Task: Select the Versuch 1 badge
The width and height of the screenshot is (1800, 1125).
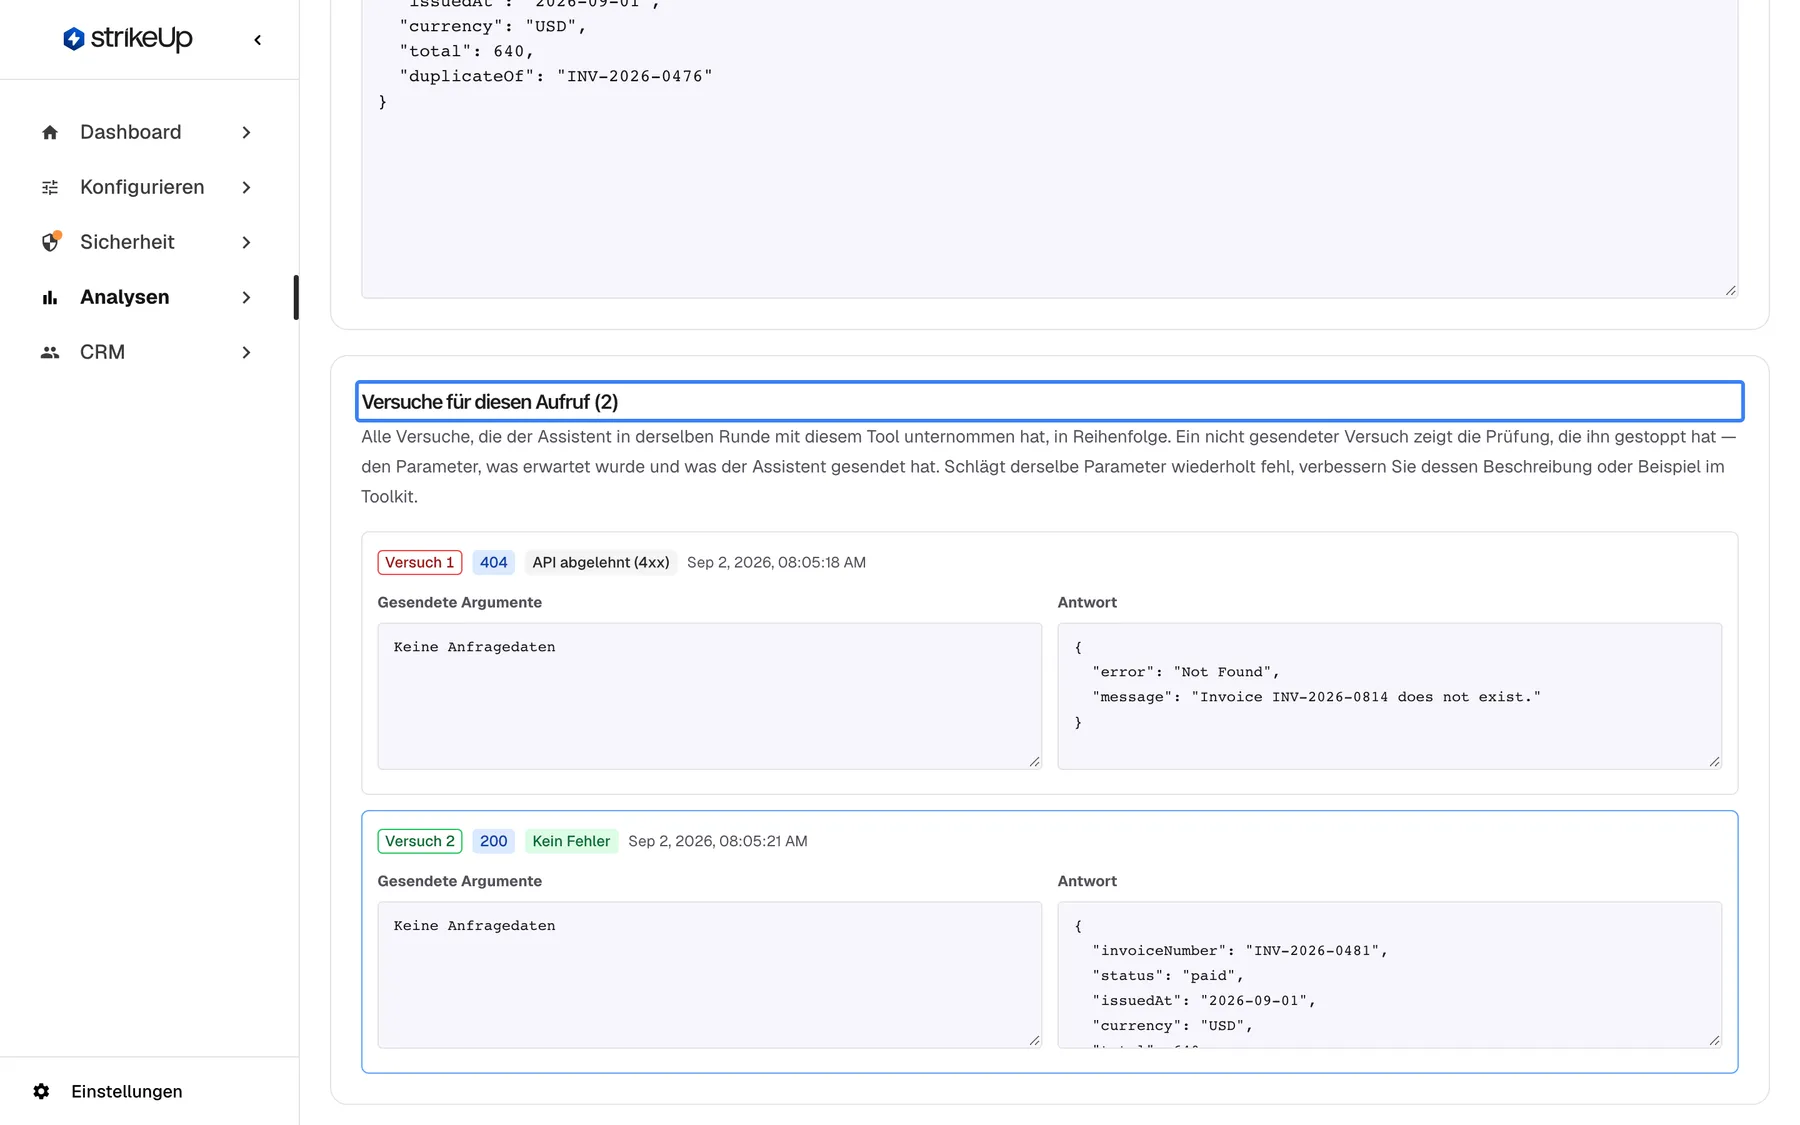Action: [419, 562]
